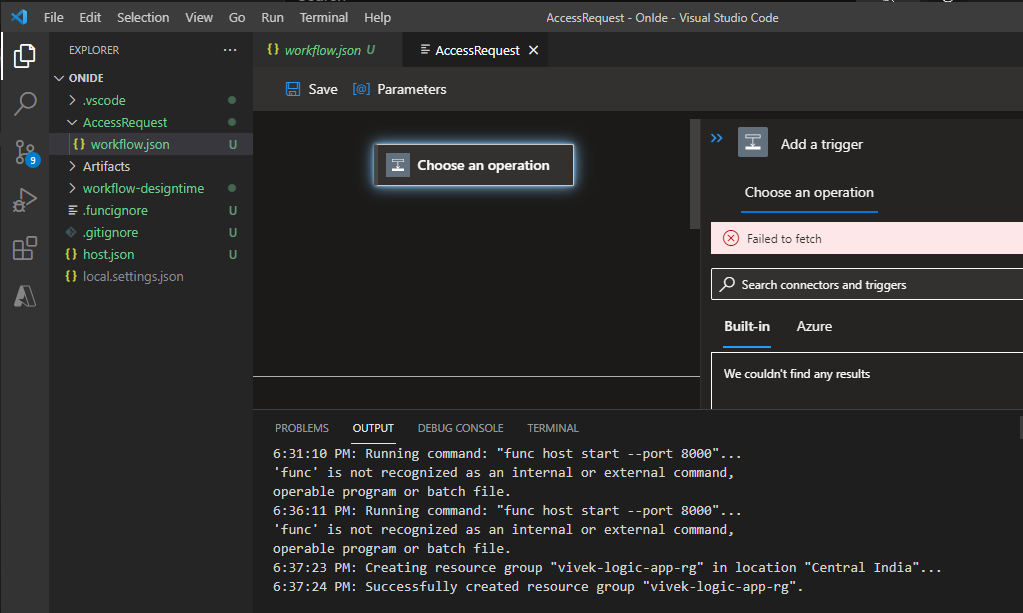Screen dimensions: 1023x613
Task: Open the Run and Debug view
Action: click(x=25, y=200)
